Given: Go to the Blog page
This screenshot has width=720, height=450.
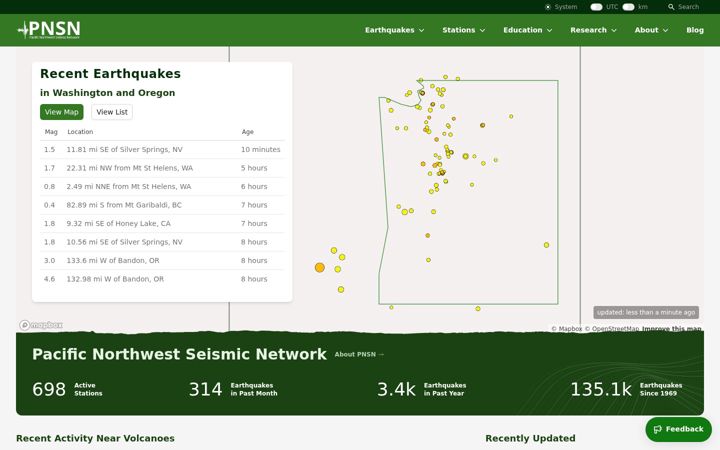Looking at the screenshot, I should pyautogui.click(x=695, y=30).
